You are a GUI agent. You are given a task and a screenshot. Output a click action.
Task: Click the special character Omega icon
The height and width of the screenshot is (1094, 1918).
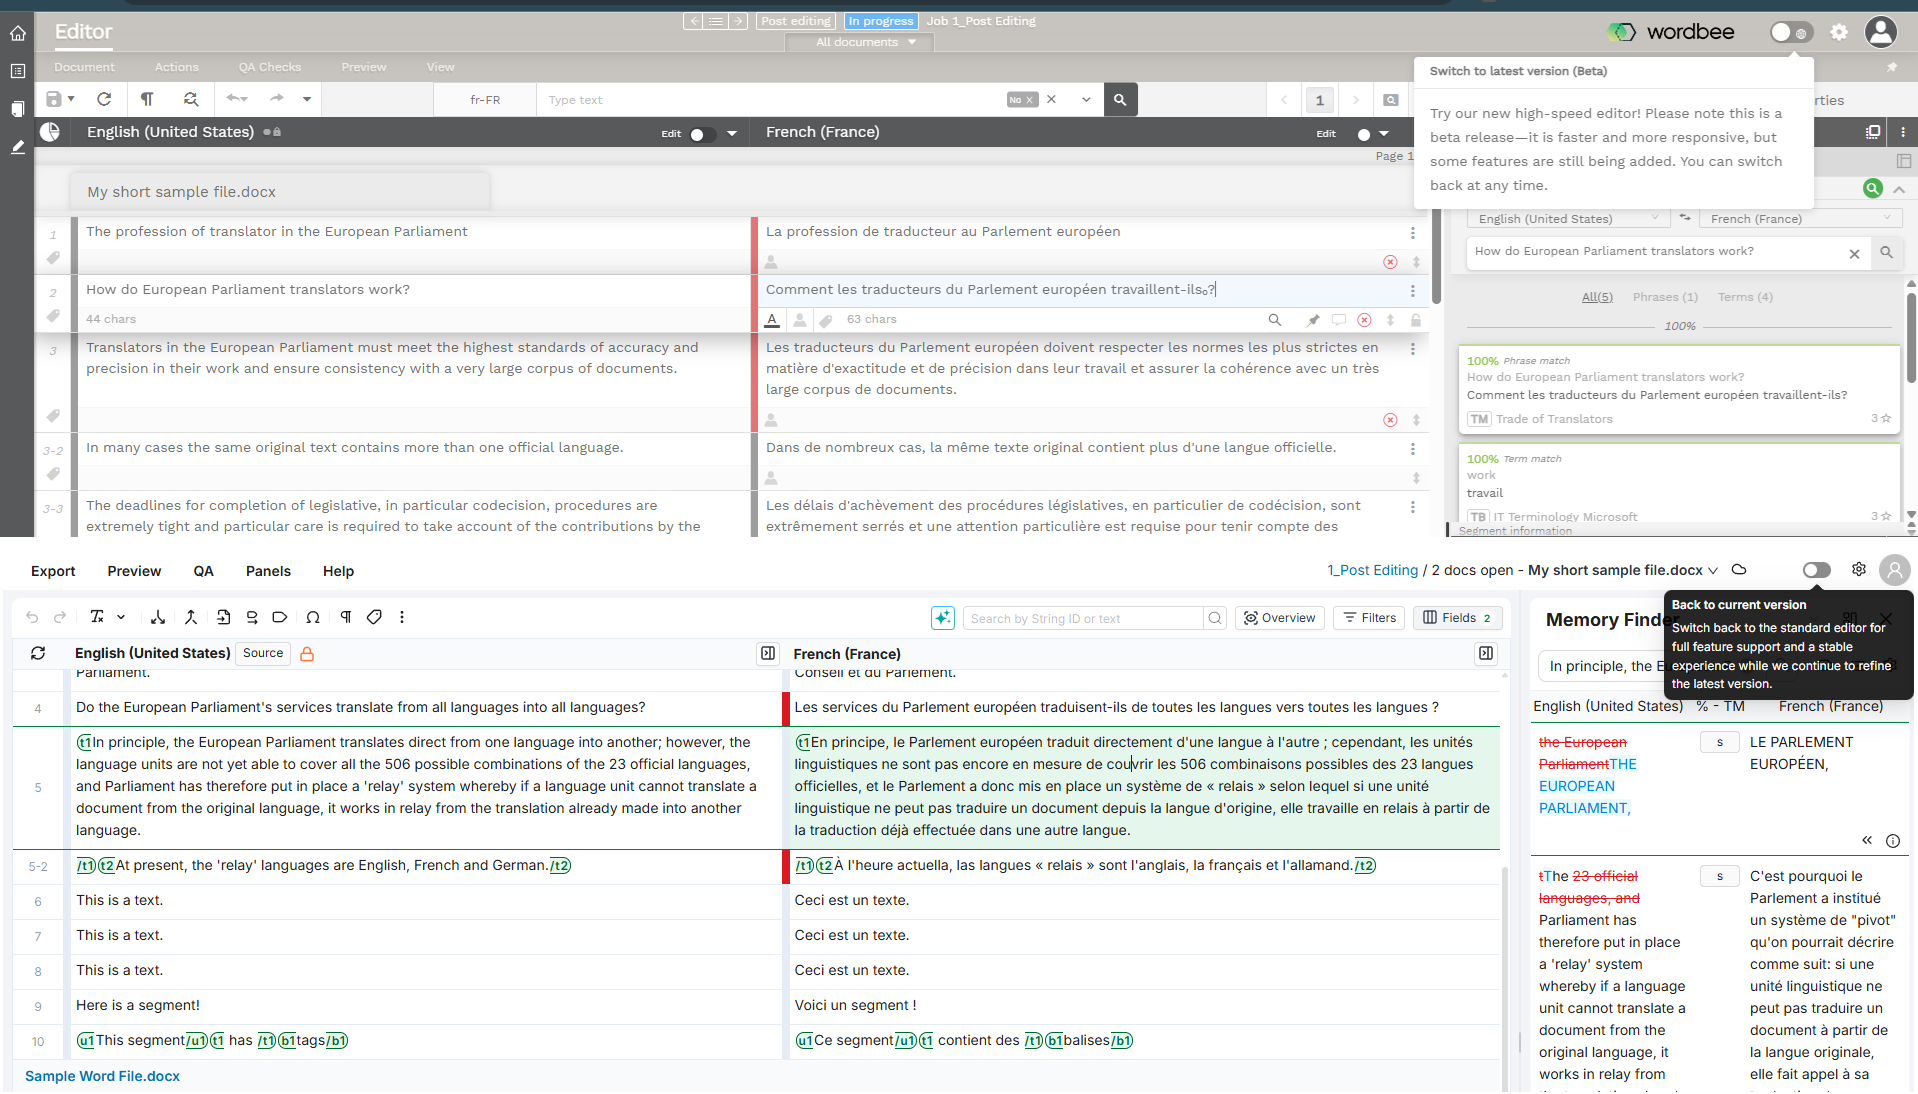tap(313, 618)
